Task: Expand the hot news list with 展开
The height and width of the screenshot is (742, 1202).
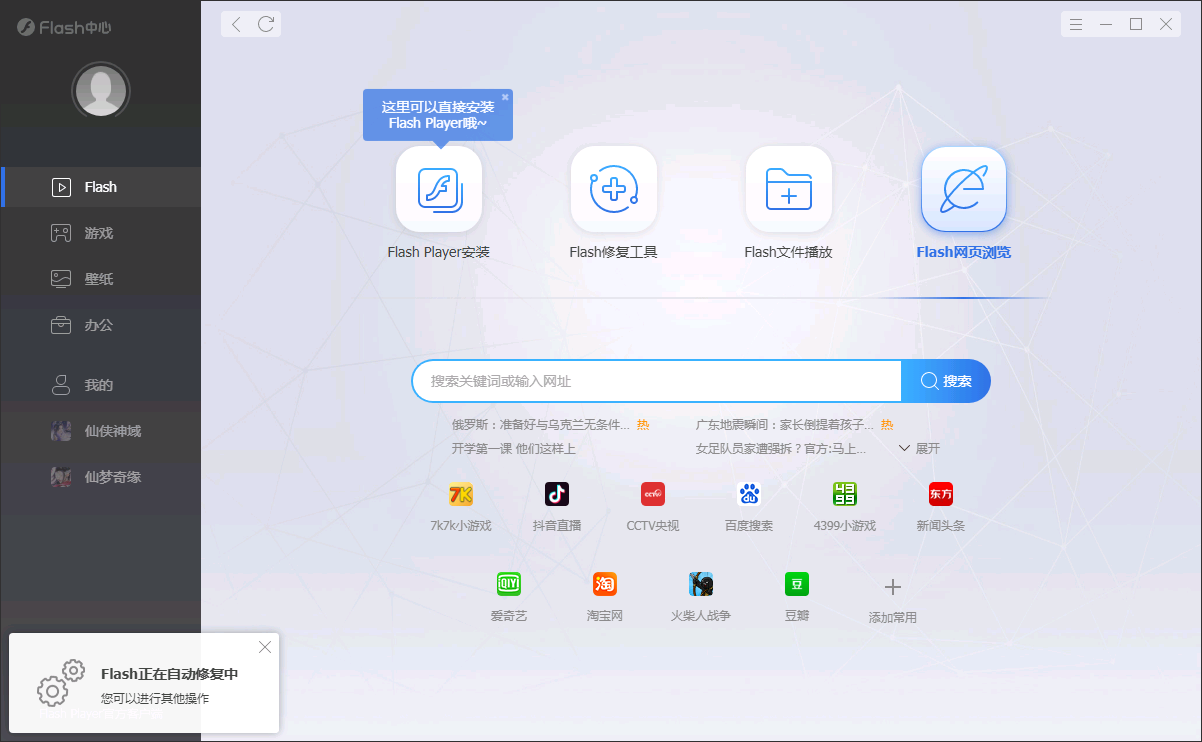Action: 919,449
